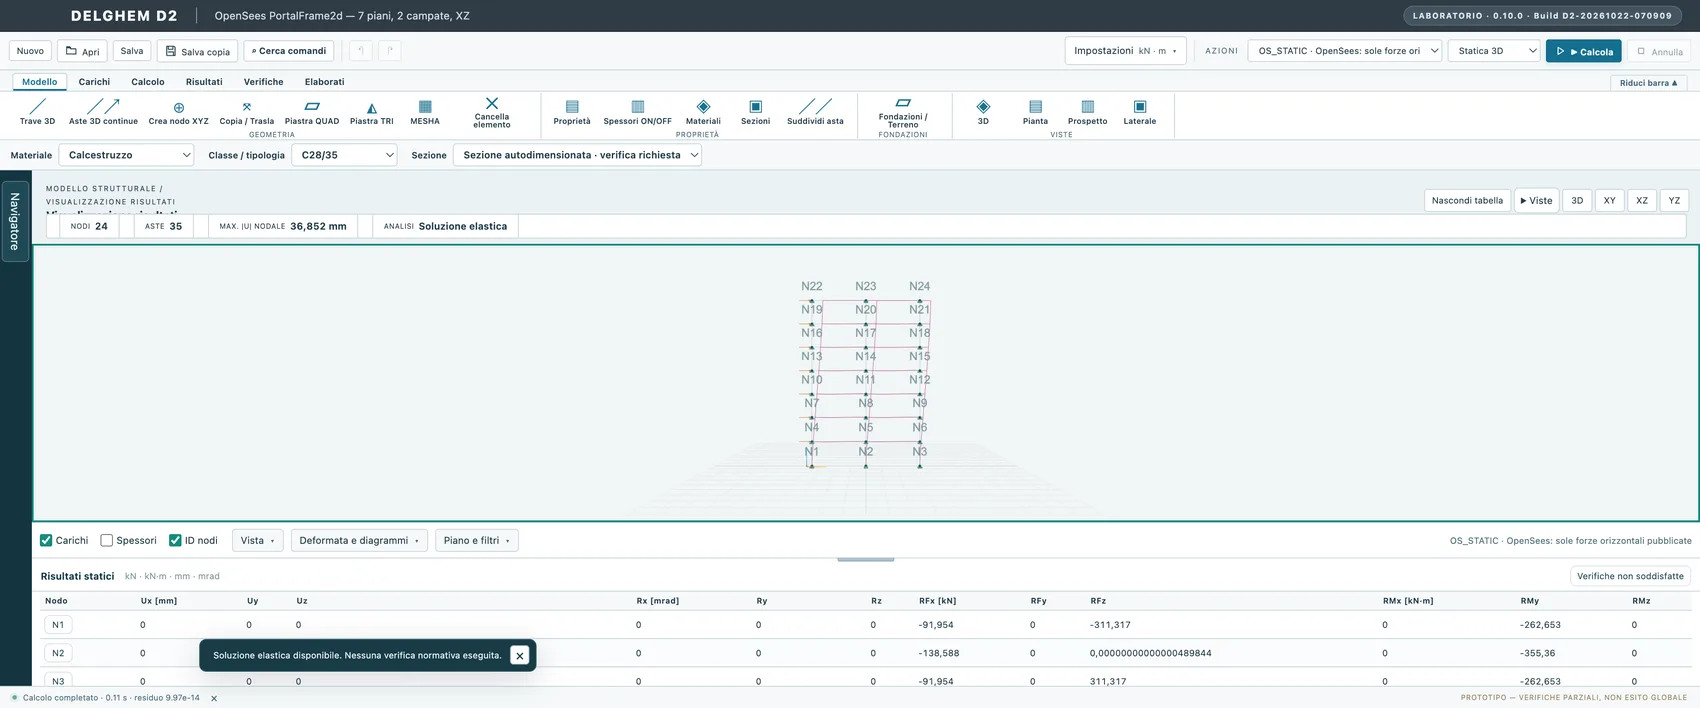Screen dimensions: 1700x708
Task: Open the Materiali tool
Action: click(x=703, y=112)
